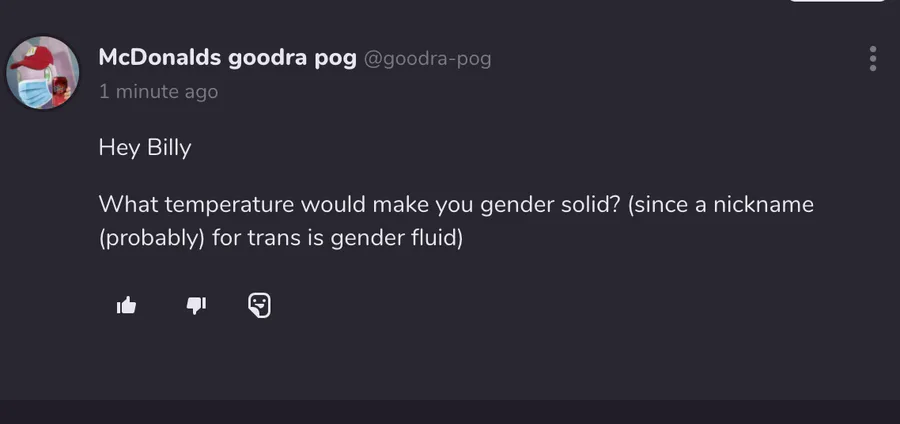Click the "Hey Billy" greeting line

[x=144, y=149]
